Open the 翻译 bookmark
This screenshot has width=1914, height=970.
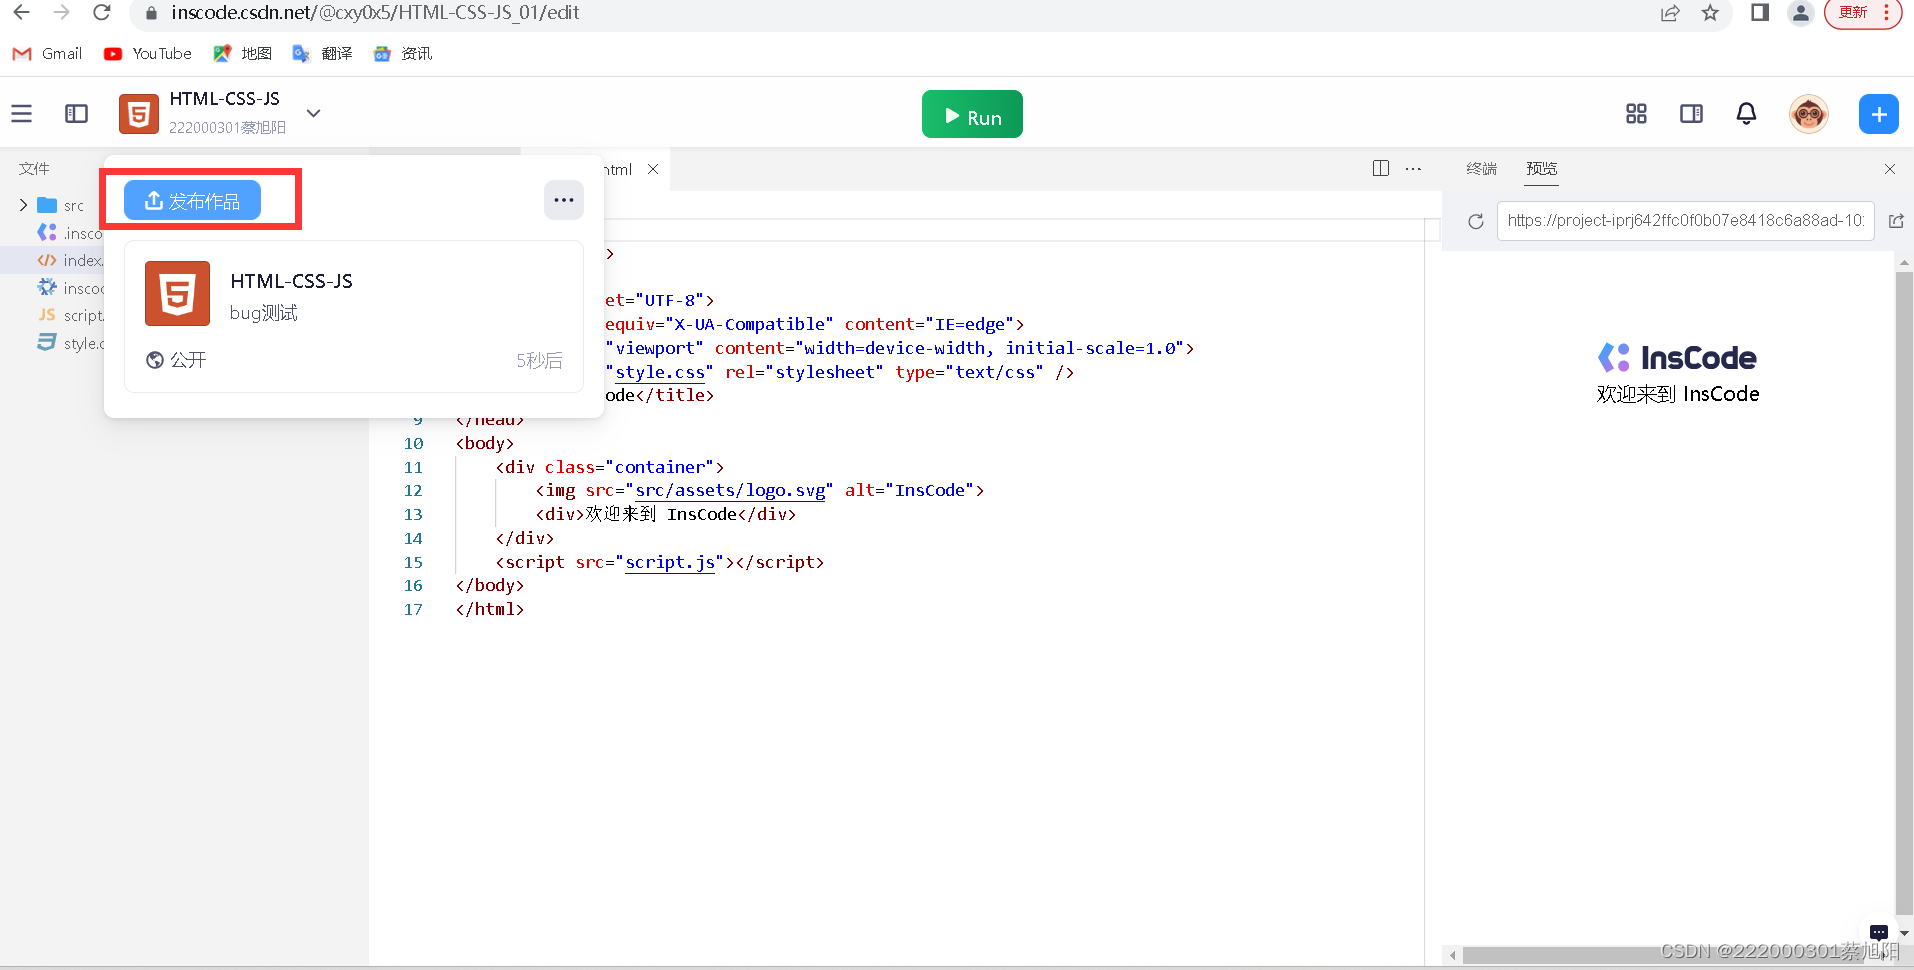pos(323,53)
